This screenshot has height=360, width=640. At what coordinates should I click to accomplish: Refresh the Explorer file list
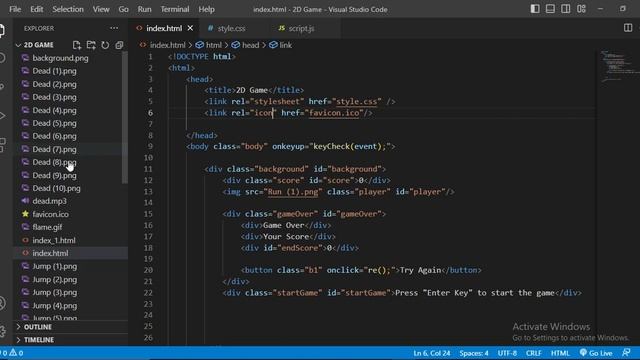(105, 45)
